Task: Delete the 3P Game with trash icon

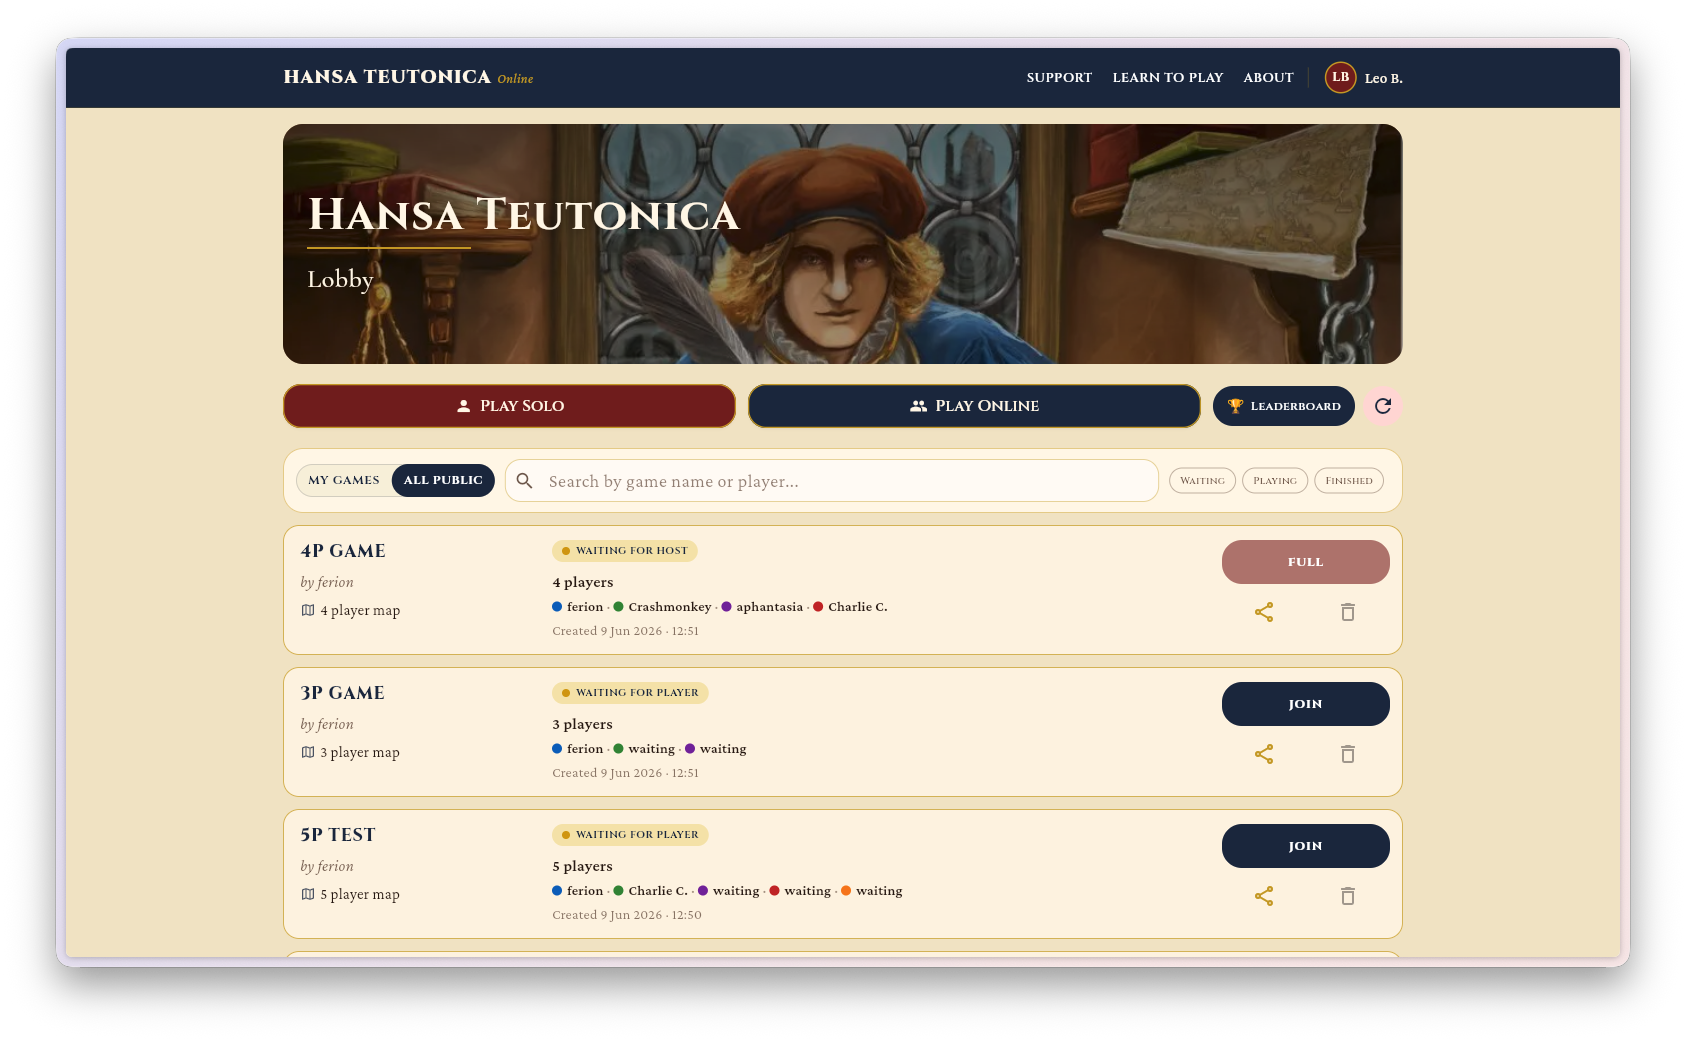Action: [x=1348, y=754]
